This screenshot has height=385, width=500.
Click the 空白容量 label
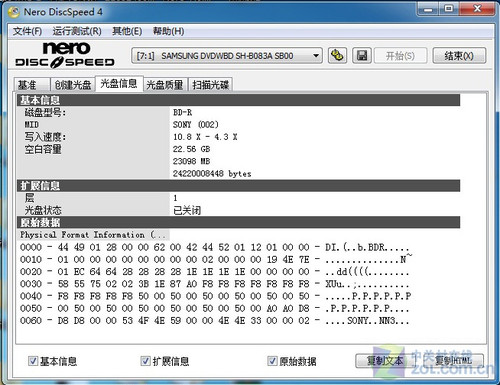tap(43, 149)
